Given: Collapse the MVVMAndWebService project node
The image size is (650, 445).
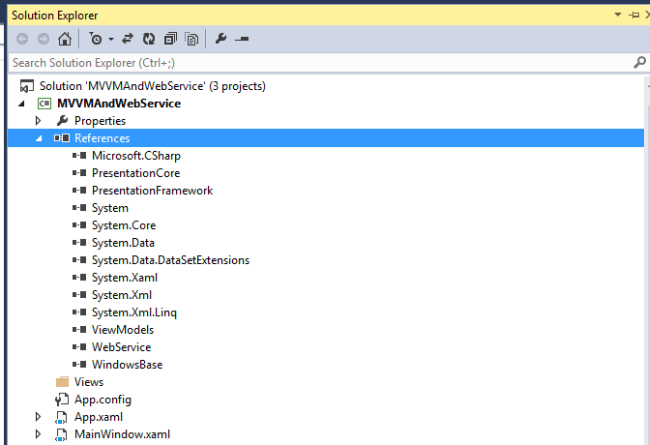Looking at the screenshot, I should pyautogui.click(x=22, y=104).
